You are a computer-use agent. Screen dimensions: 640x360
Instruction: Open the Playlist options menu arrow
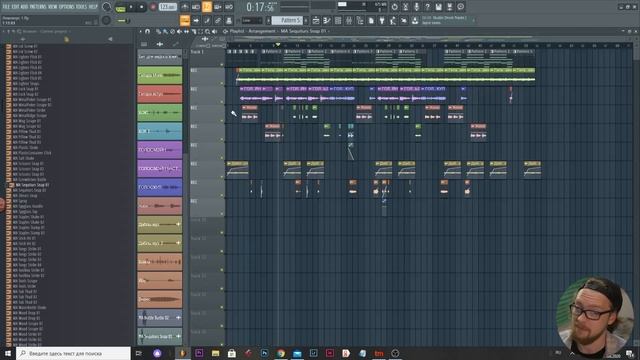click(140, 31)
